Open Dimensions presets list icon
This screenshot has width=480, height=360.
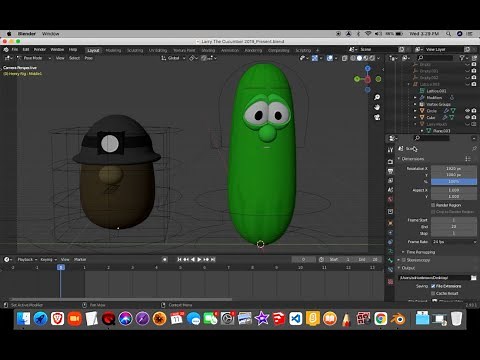coord(468,159)
